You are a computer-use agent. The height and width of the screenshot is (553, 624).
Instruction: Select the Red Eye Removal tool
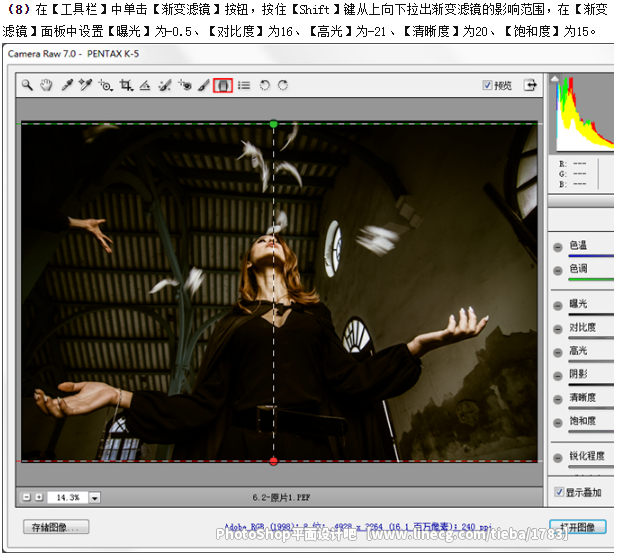(x=185, y=85)
